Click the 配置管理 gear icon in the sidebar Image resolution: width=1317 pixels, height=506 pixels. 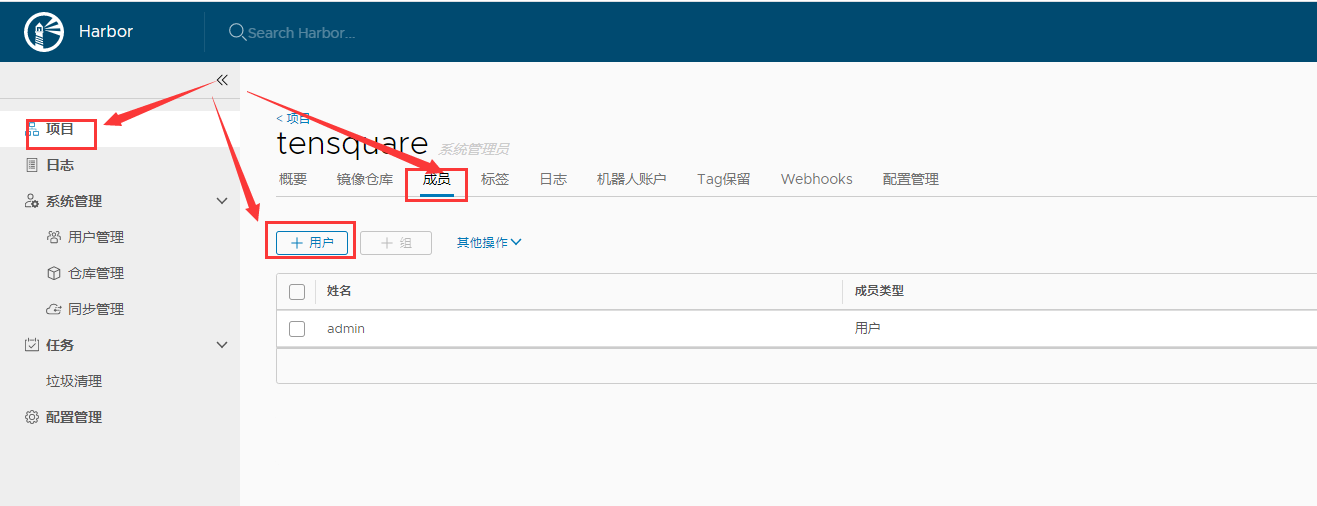click(x=32, y=417)
